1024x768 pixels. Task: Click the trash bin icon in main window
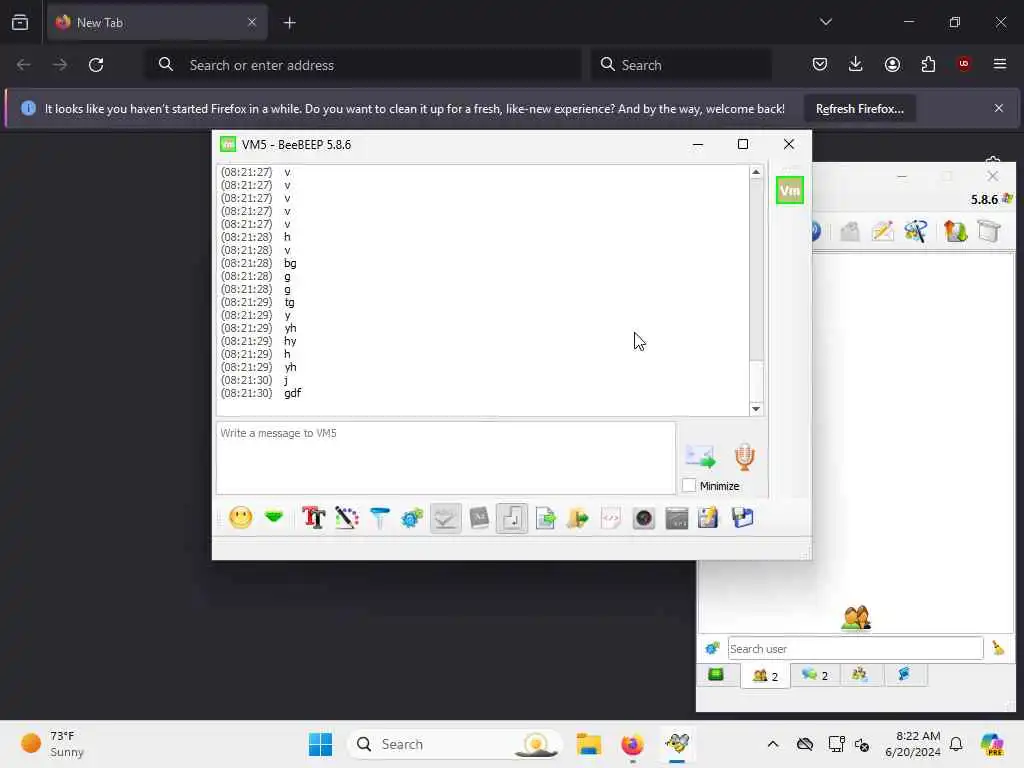tap(989, 231)
